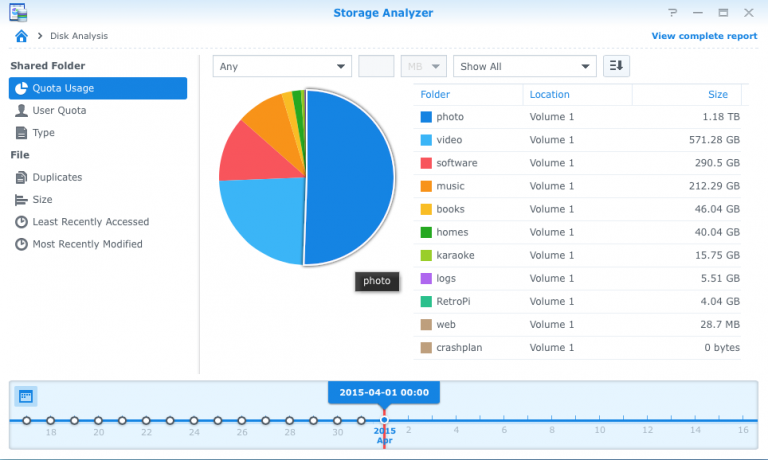This screenshot has width=768, height=460.
Task: Select the timeline marker above day 30
Action: pos(337,420)
